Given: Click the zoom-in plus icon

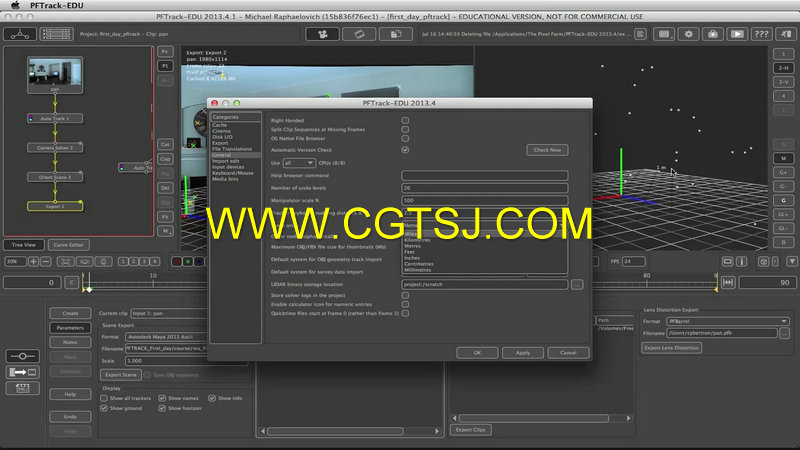Looking at the screenshot, I should (x=33, y=261).
